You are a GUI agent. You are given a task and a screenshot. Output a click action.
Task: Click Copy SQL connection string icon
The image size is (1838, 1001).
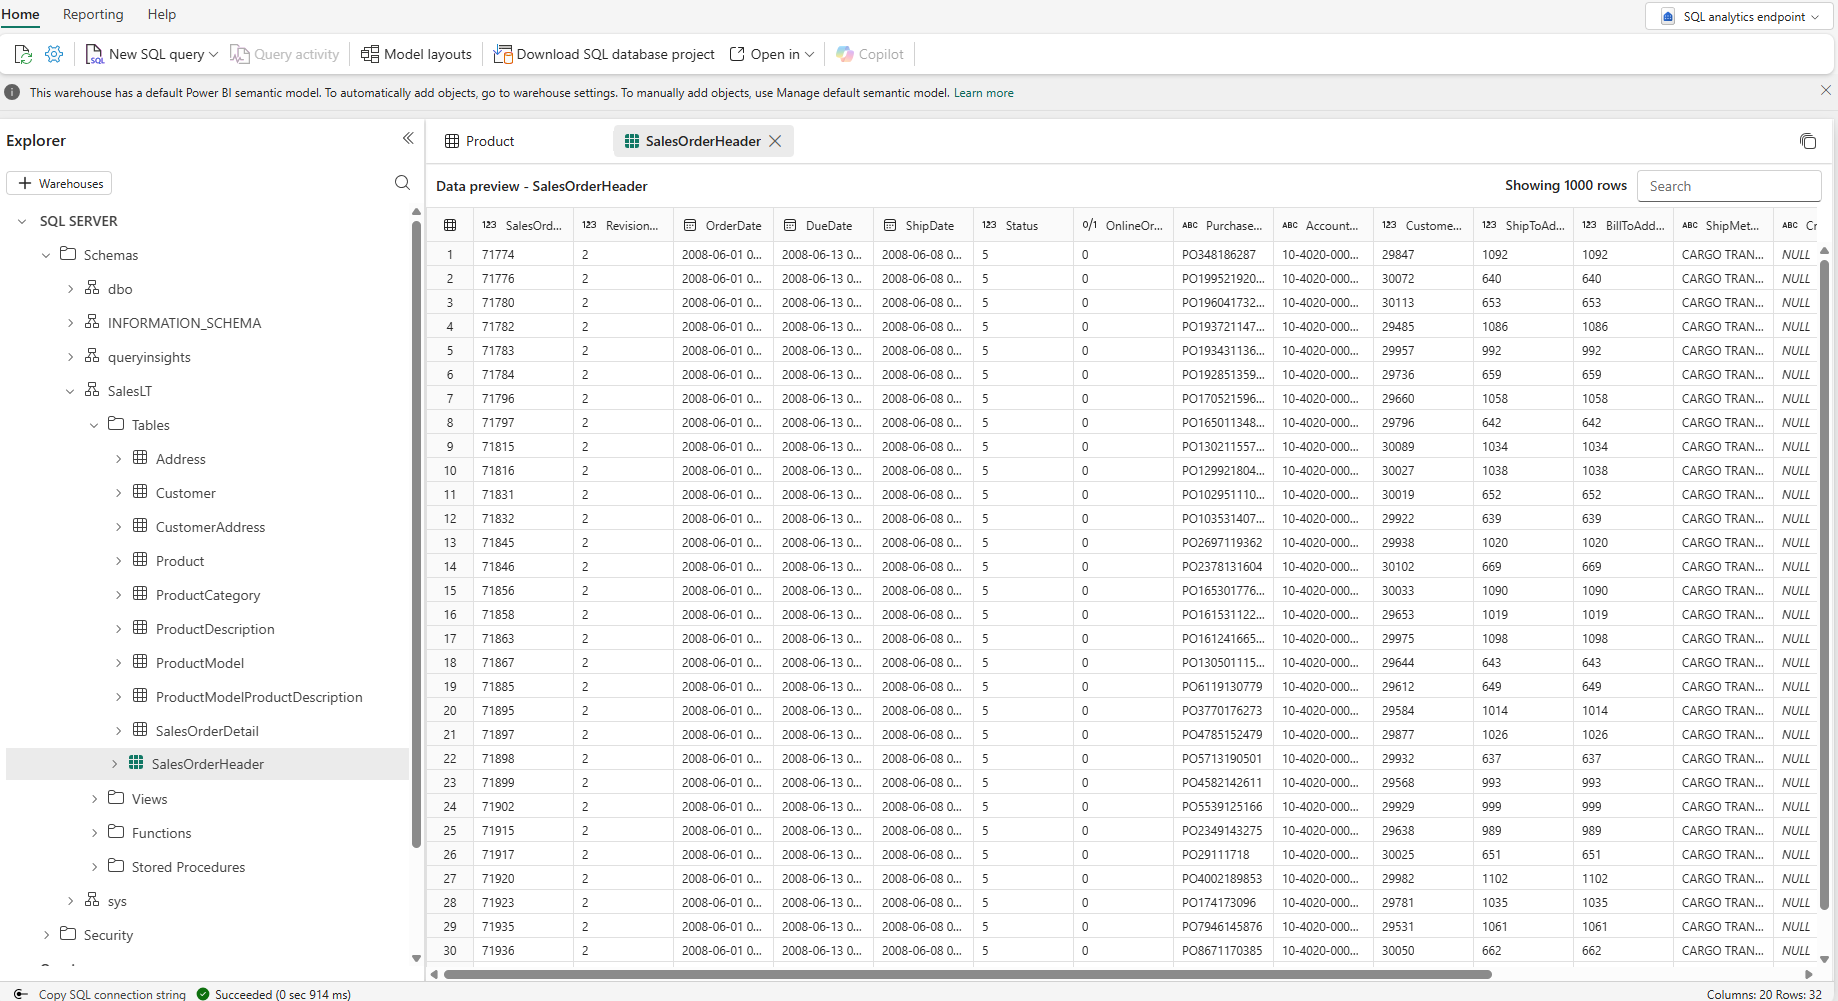(x=21, y=994)
